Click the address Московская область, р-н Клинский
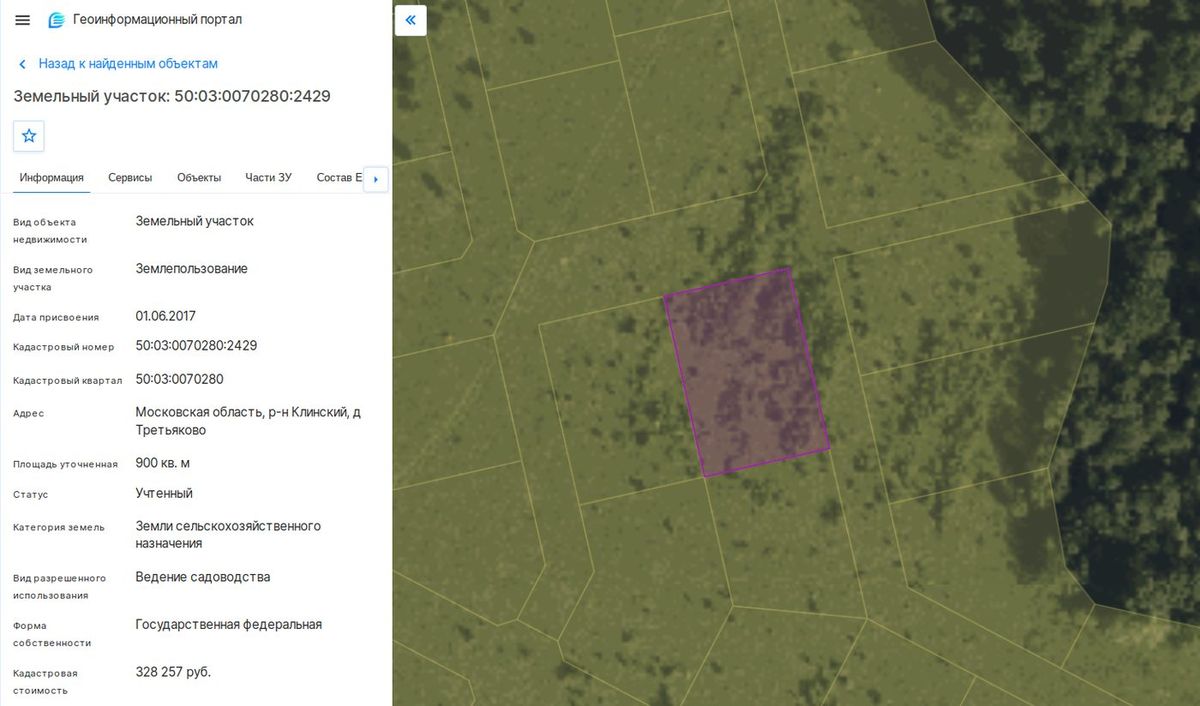Image resolution: width=1200 pixels, height=706 pixels. 248,421
